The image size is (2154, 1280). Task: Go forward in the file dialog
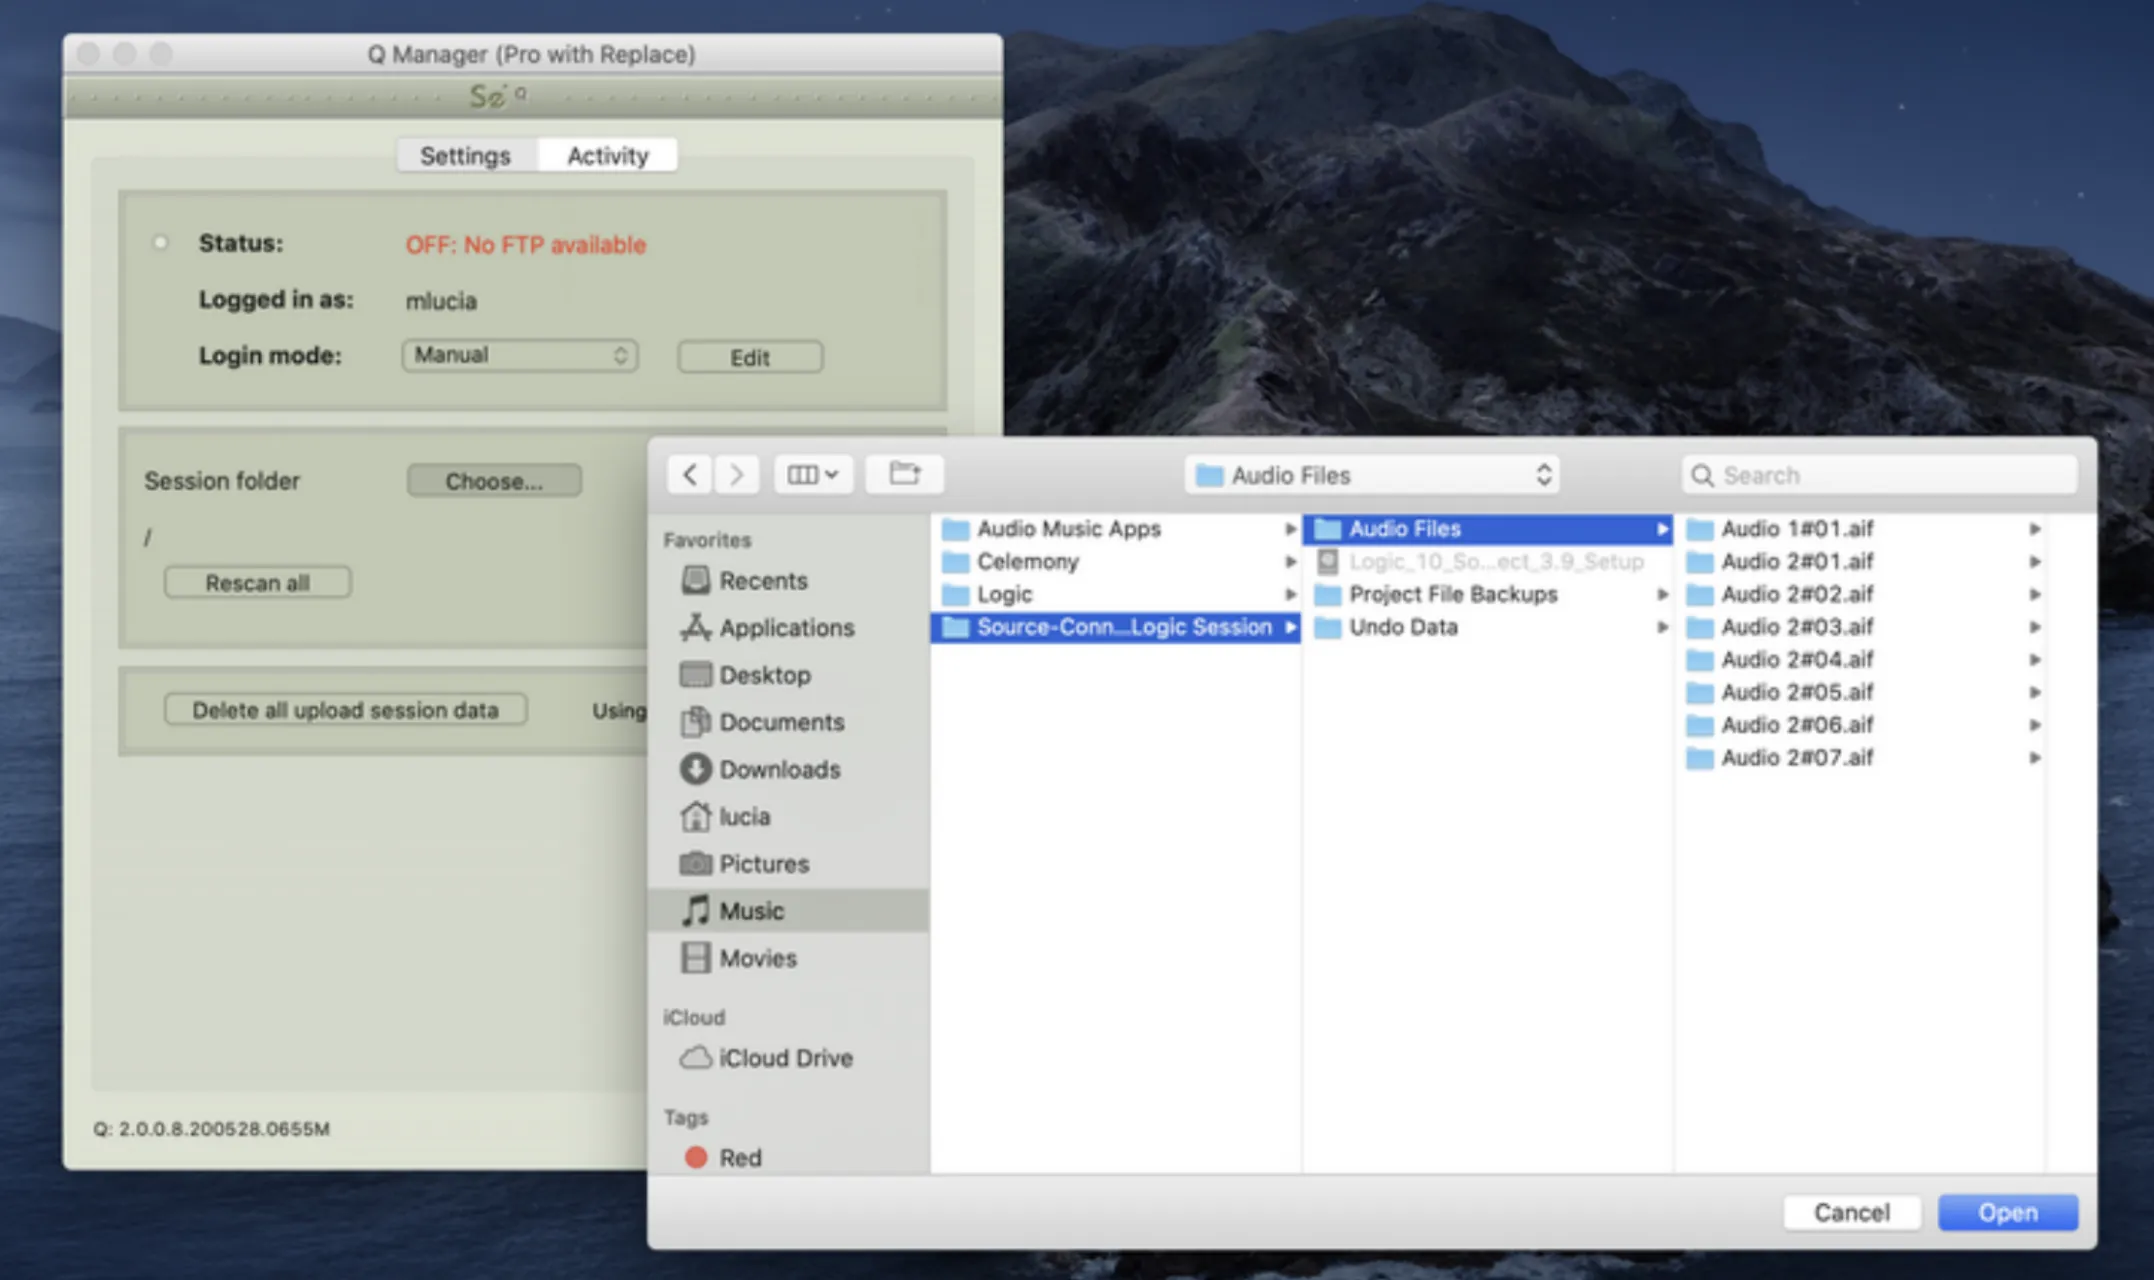(x=737, y=474)
